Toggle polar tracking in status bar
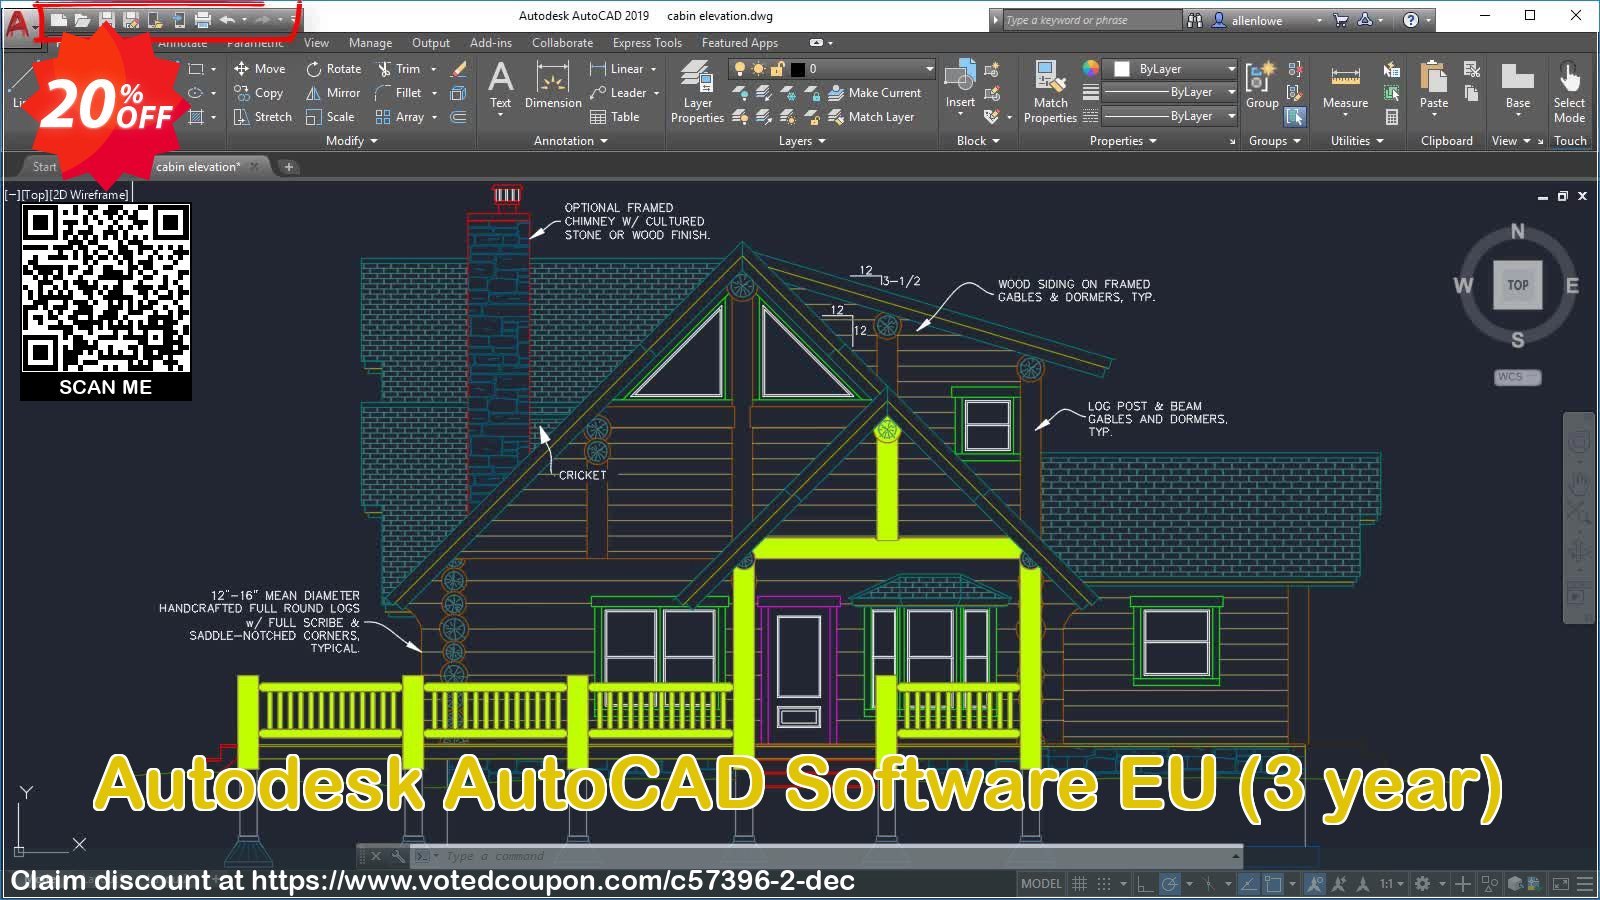Image resolution: width=1600 pixels, height=900 pixels. click(x=1169, y=884)
